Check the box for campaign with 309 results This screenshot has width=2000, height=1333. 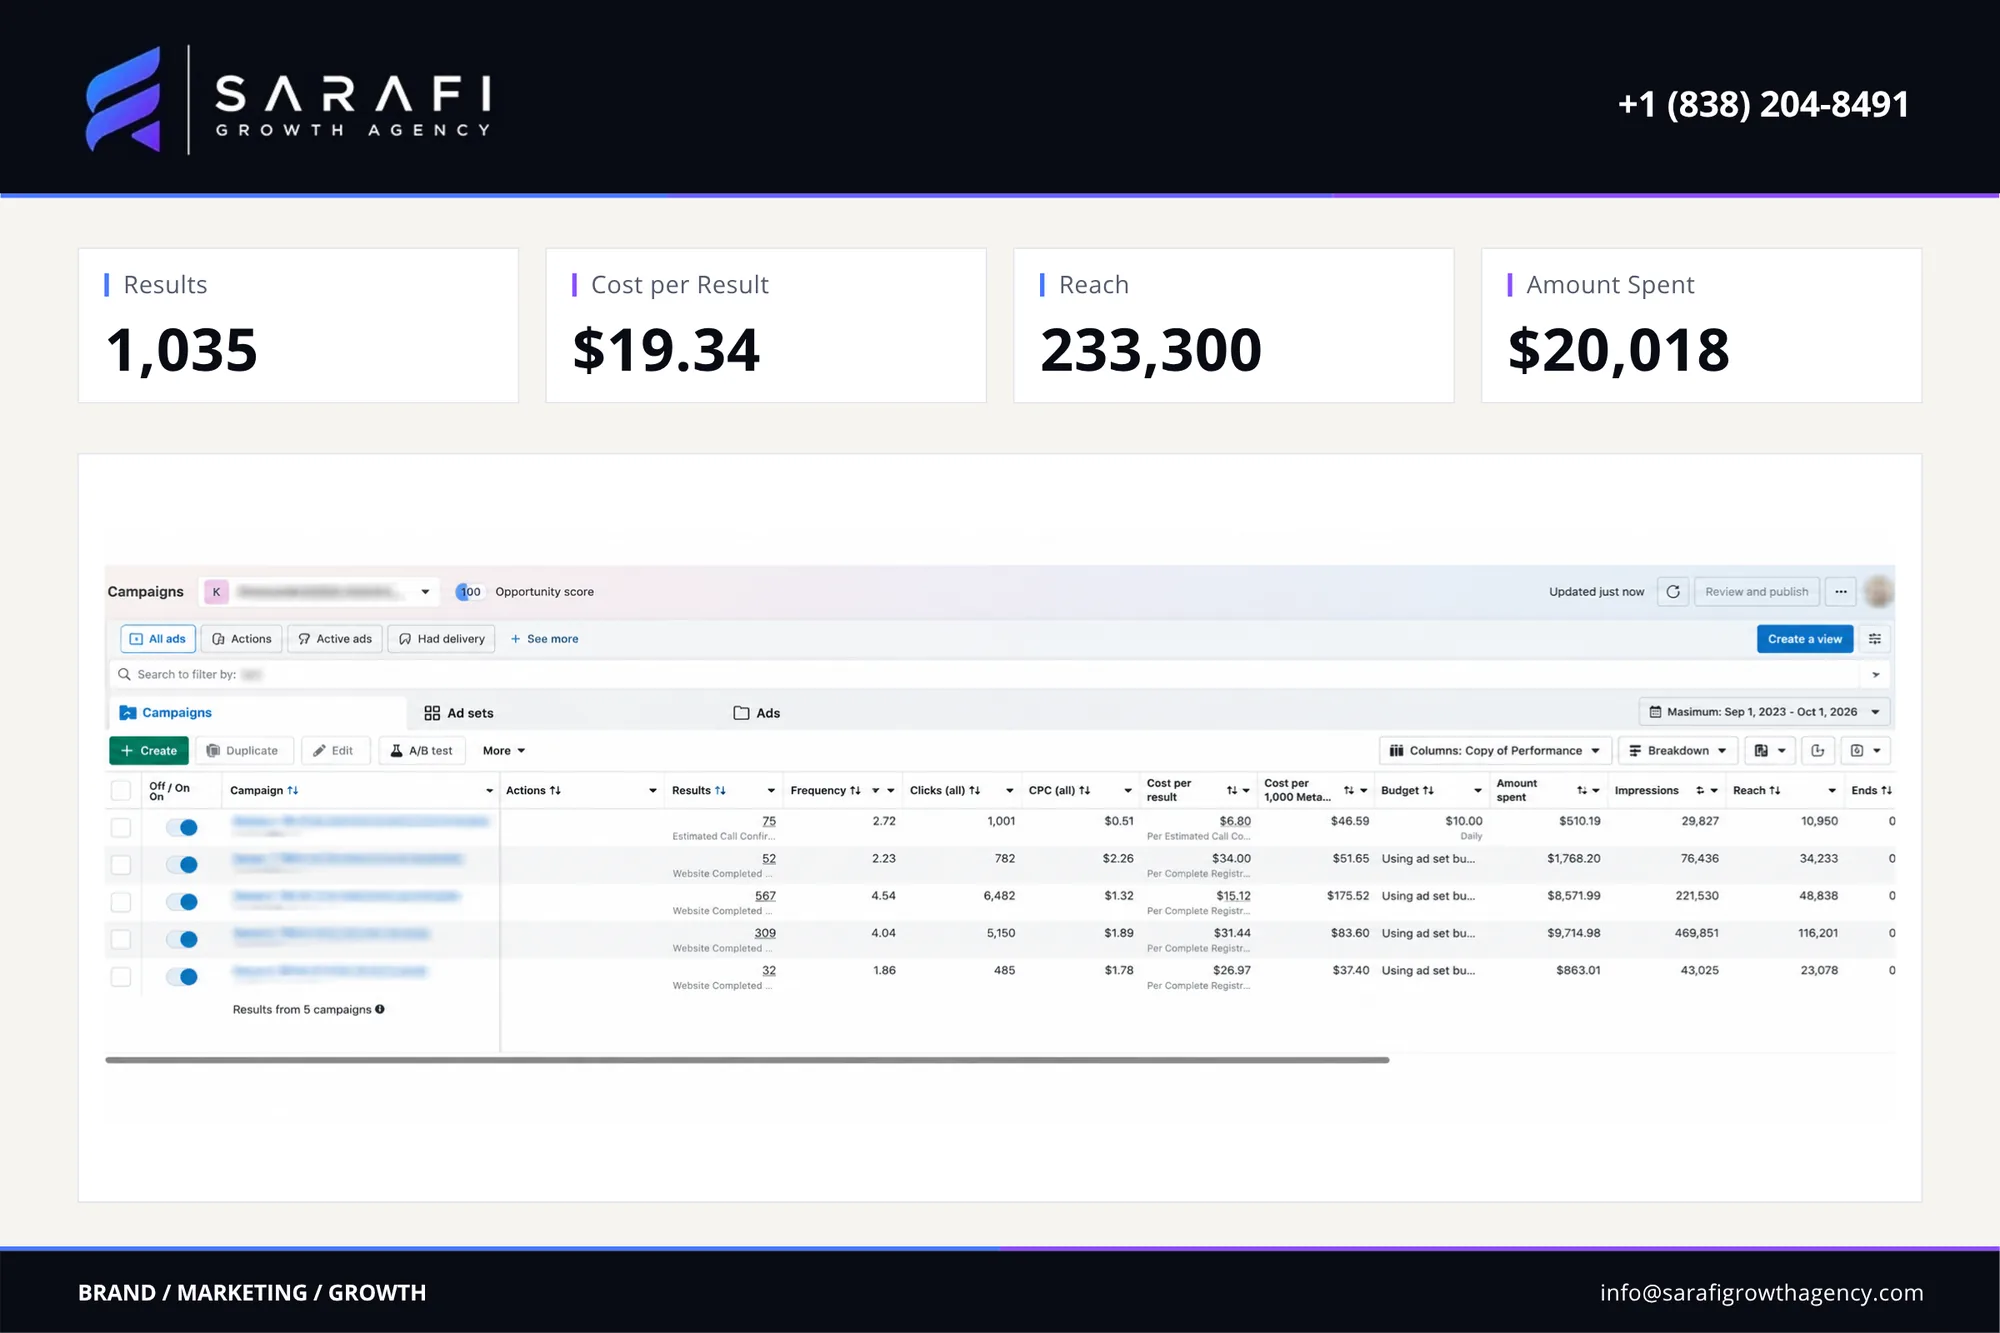point(121,940)
